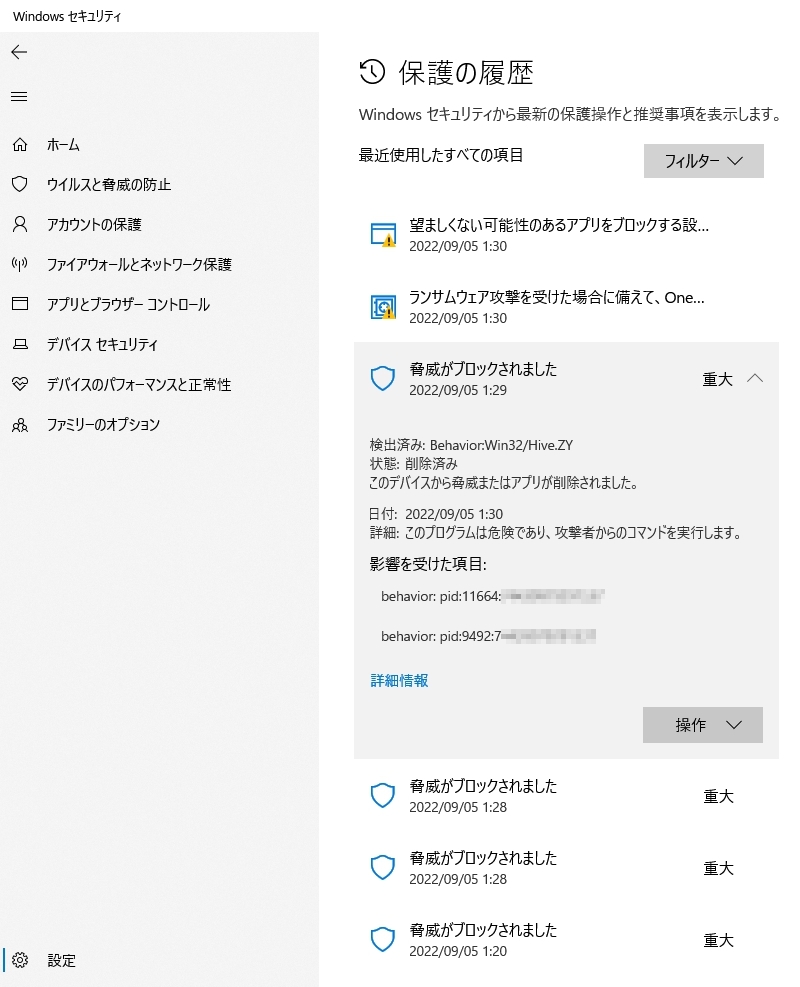800x987 pixels.
Task: Go to デバイス セキュリティ in sidebar
Action: click(102, 344)
